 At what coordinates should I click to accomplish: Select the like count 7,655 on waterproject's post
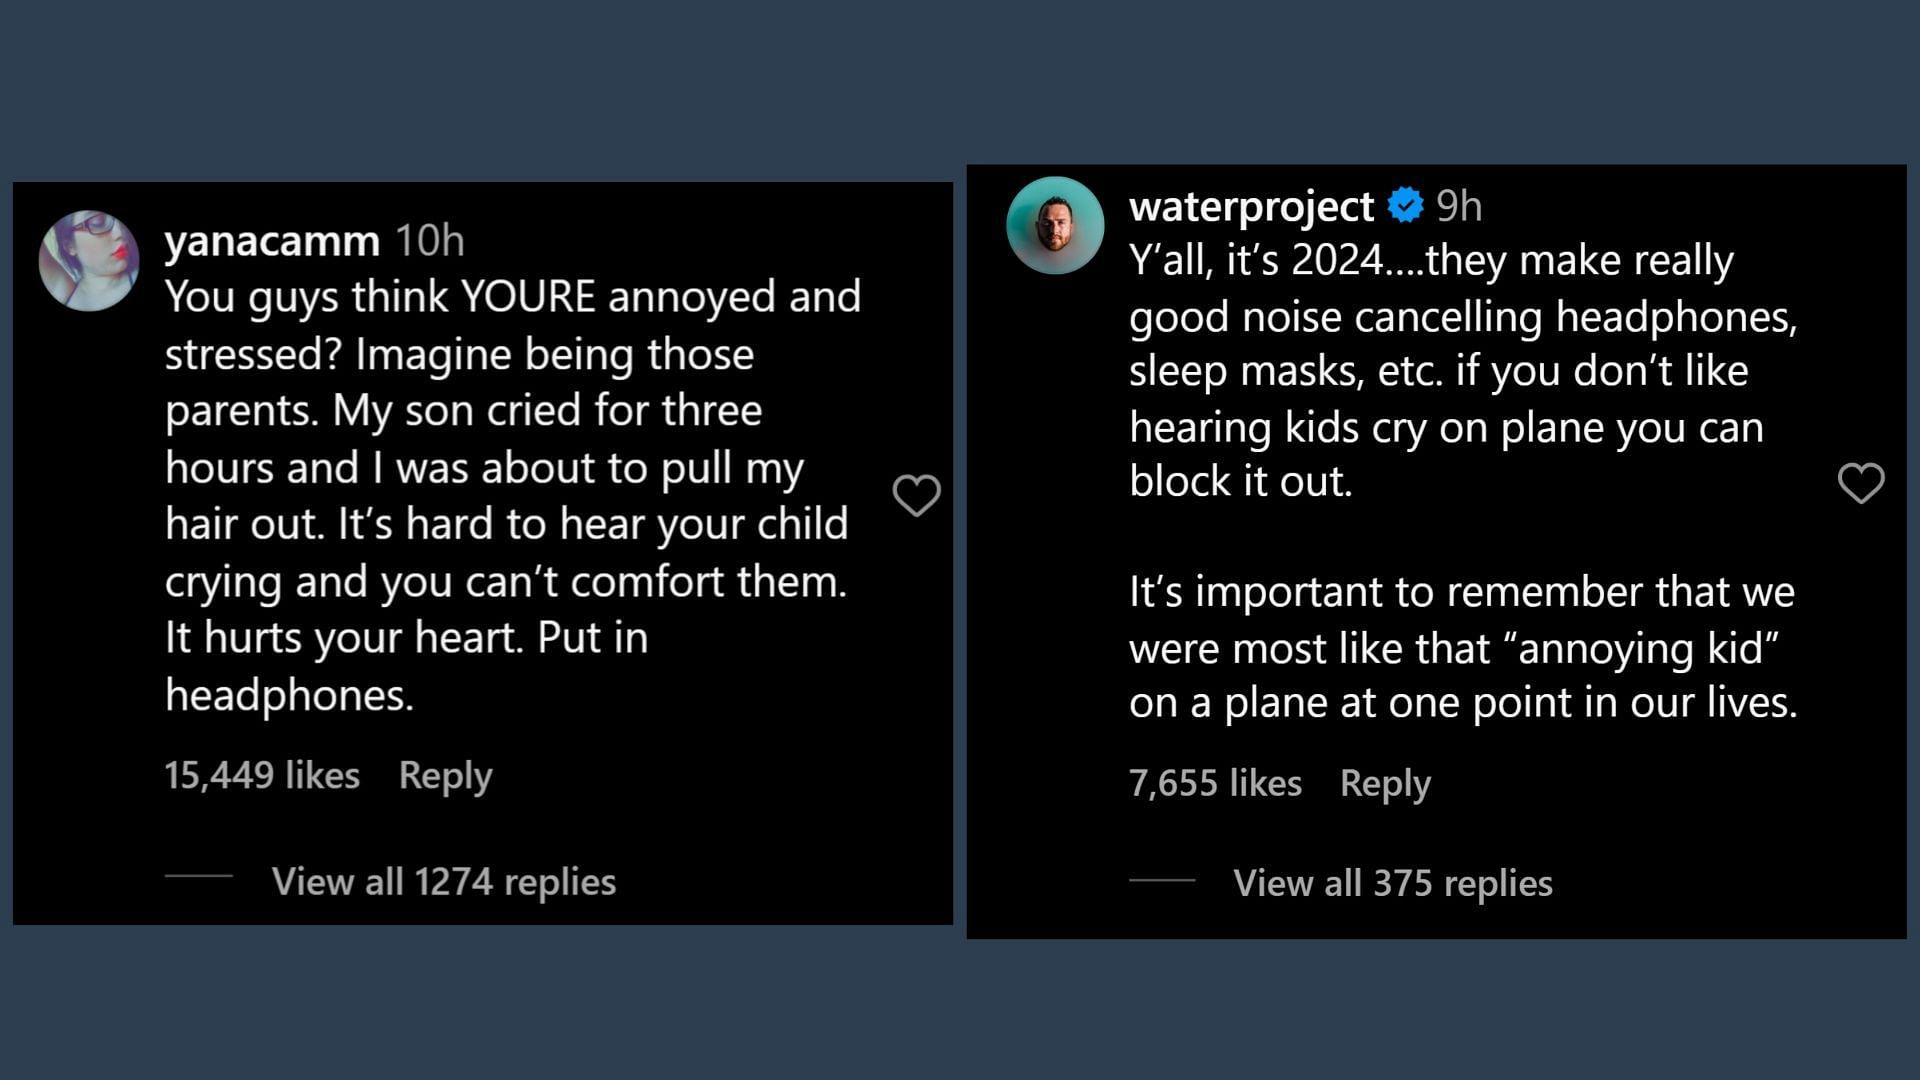tap(1213, 782)
